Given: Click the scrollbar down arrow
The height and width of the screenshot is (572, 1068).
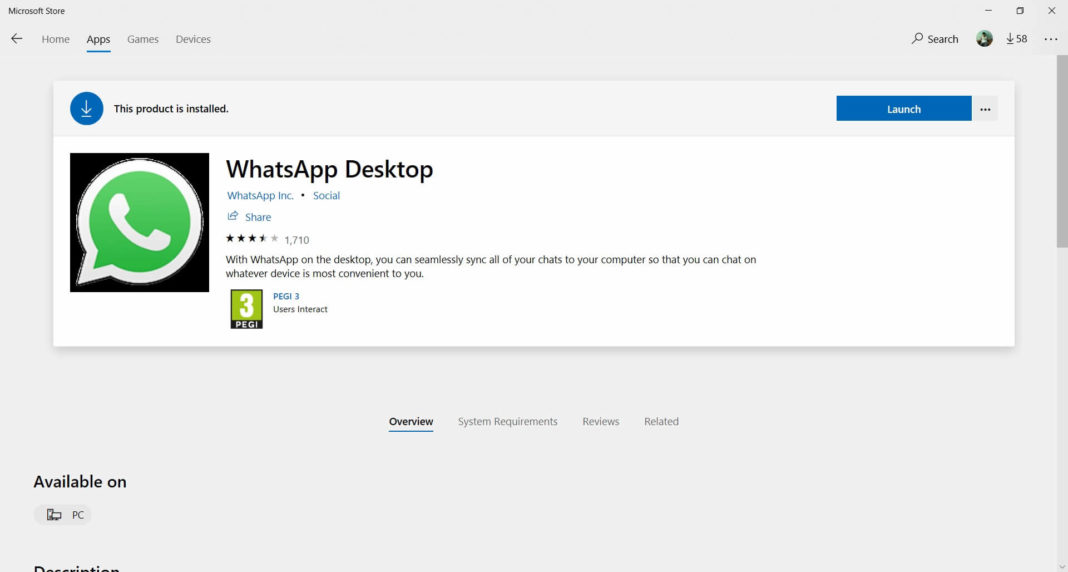Looking at the screenshot, I should coord(1062,567).
